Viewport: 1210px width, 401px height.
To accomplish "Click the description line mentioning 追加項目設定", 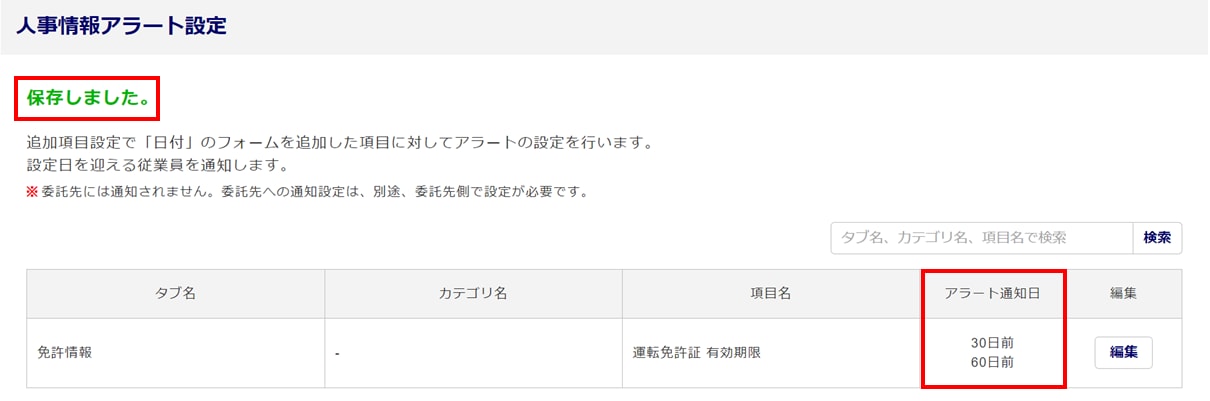I will point(340,143).
